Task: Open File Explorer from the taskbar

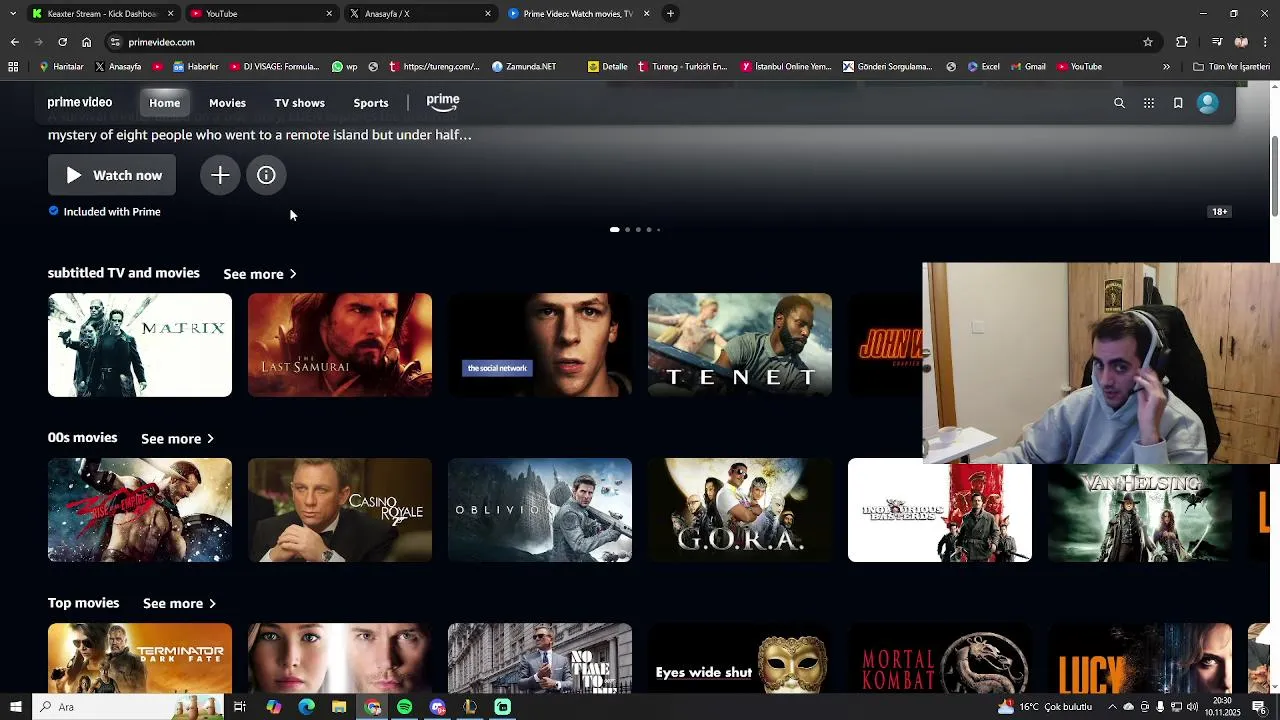Action: (339, 707)
